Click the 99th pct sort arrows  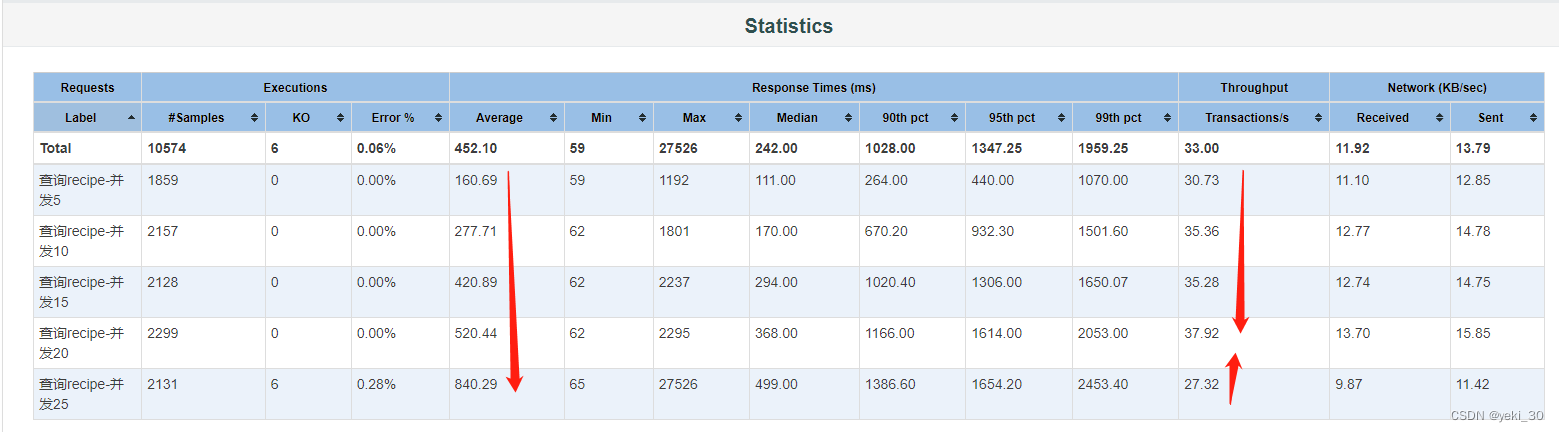coord(1167,118)
